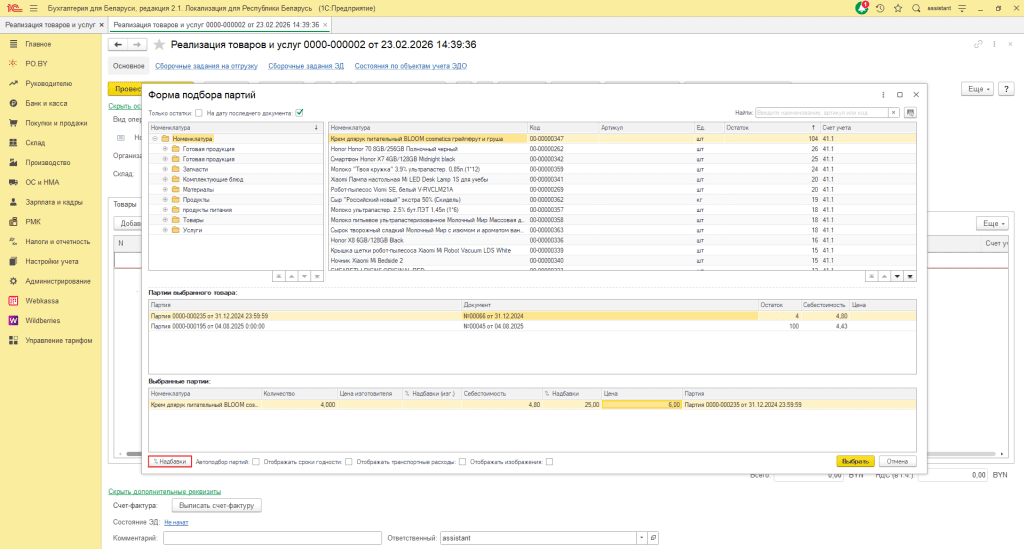Viewport: 1024px width, 549px height.
Task: Uncheck 'На дату последнего документа' checkbox
Action: (299, 113)
